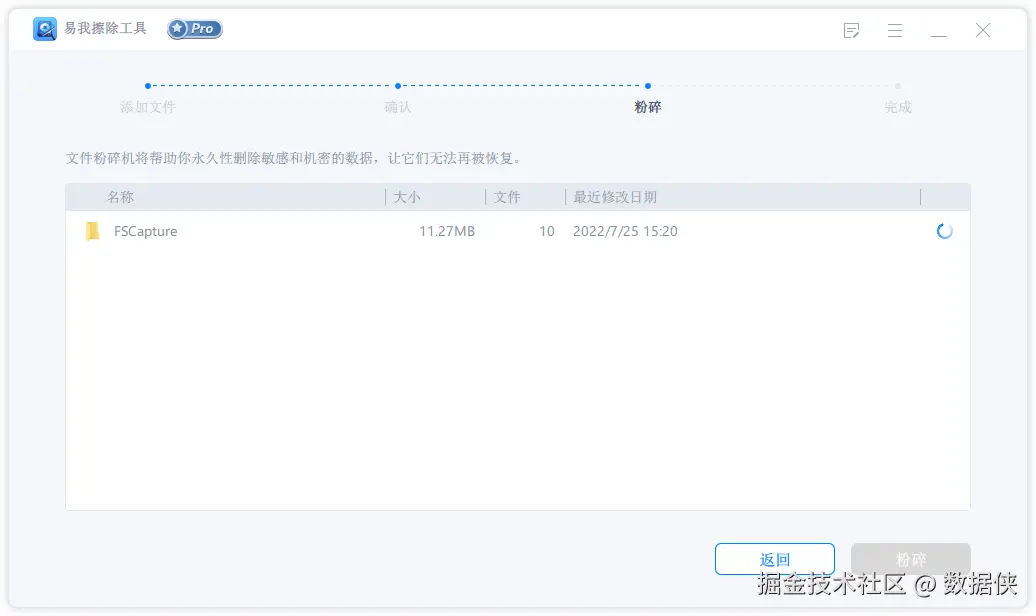Select the 添加文件 wizard step label
The image size is (1036, 616).
[147, 107]
